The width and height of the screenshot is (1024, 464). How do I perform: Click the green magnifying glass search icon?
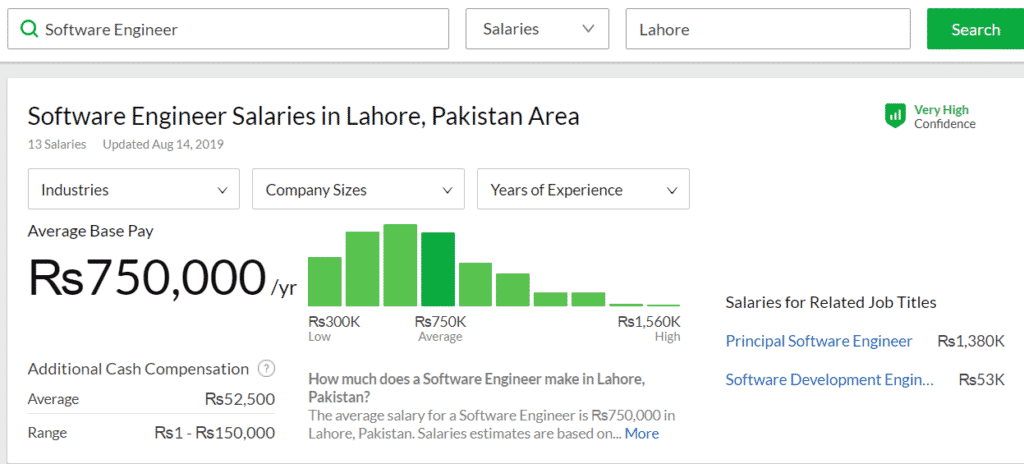[28, 29]
